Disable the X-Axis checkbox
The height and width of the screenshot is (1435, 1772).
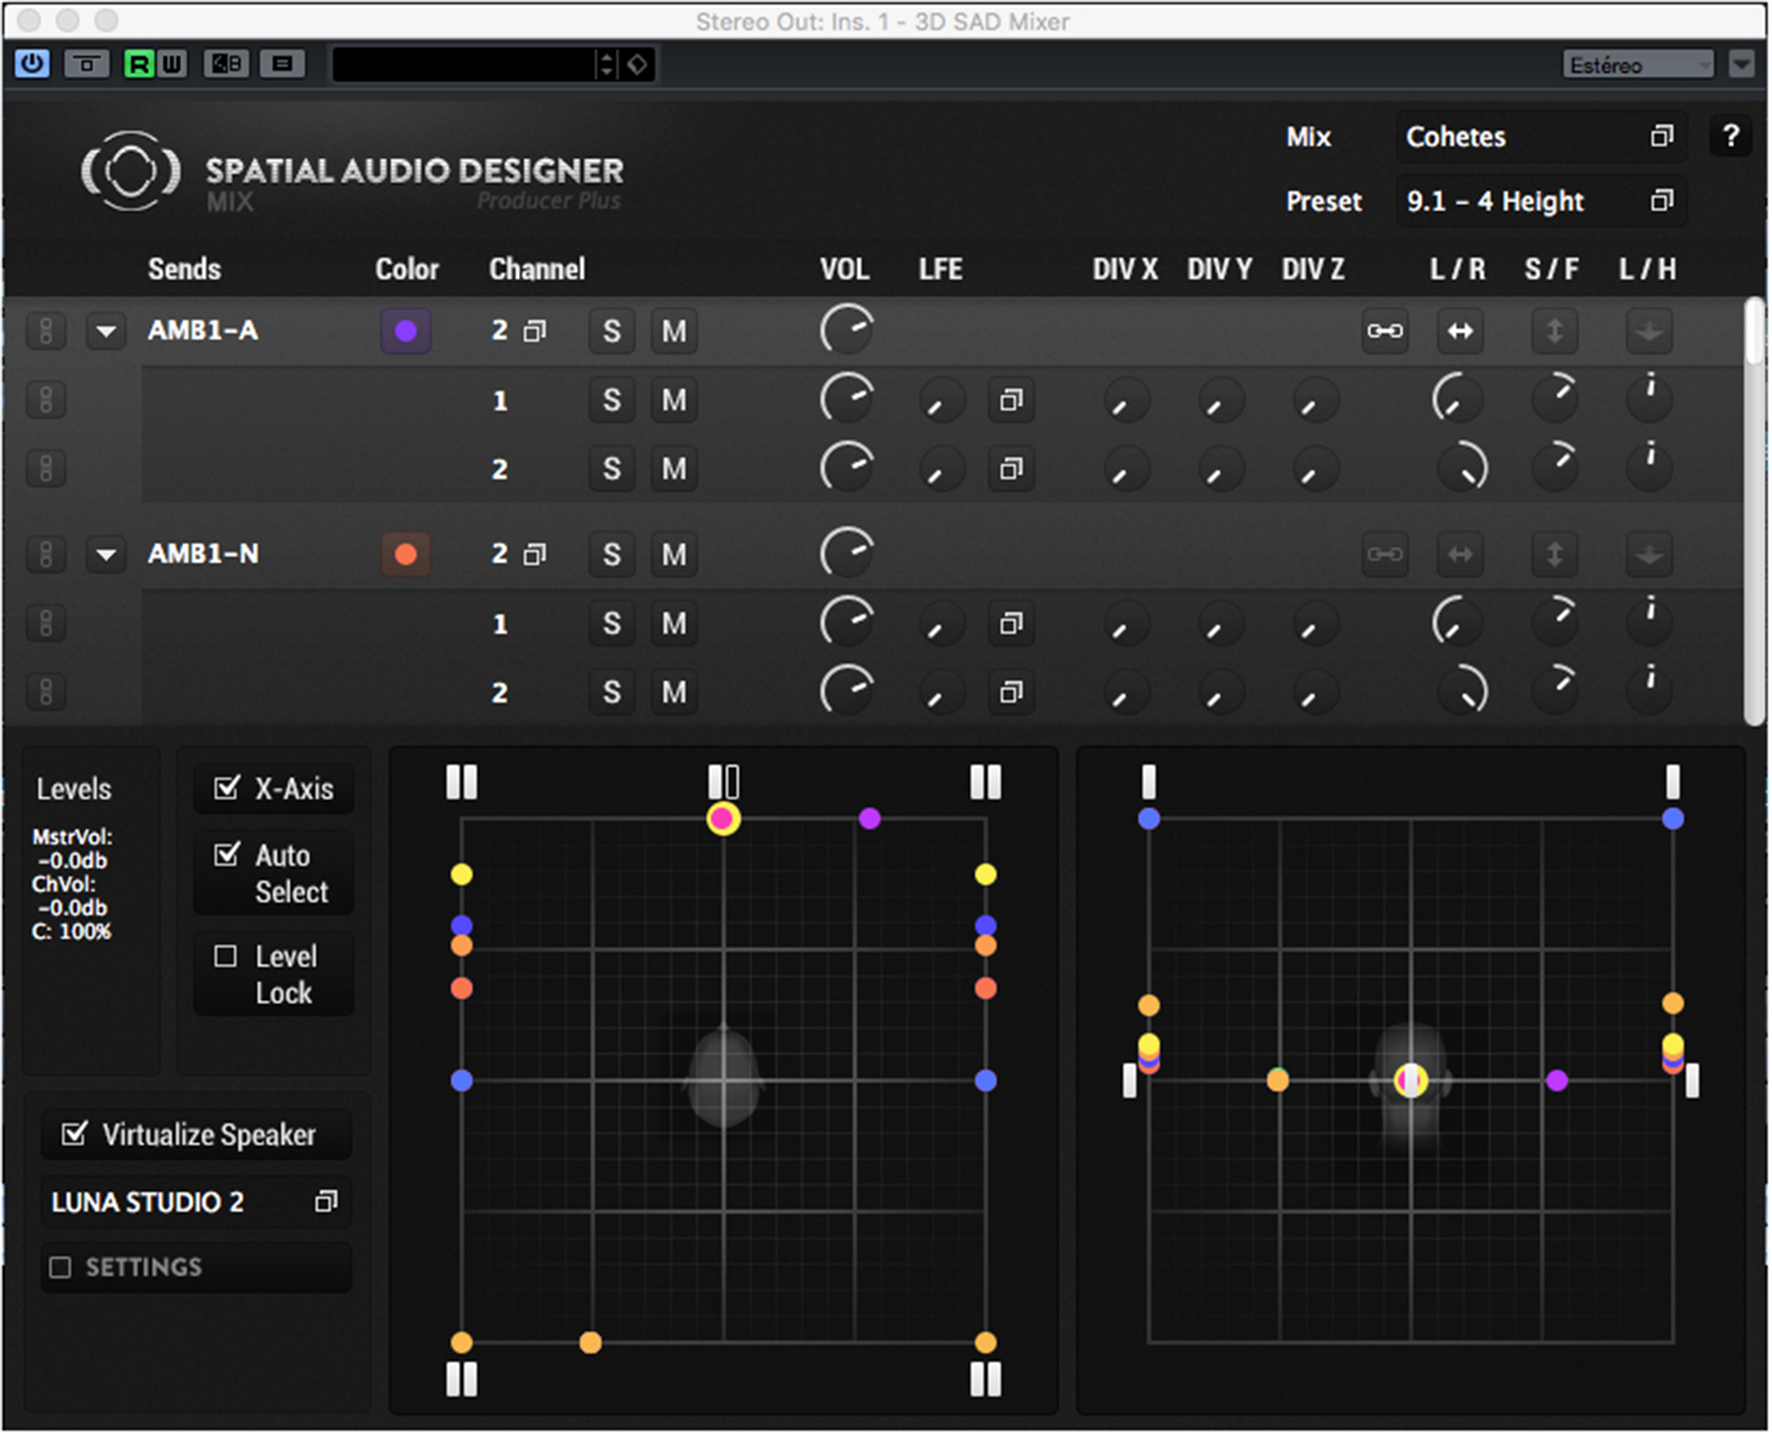coord(227,788)
